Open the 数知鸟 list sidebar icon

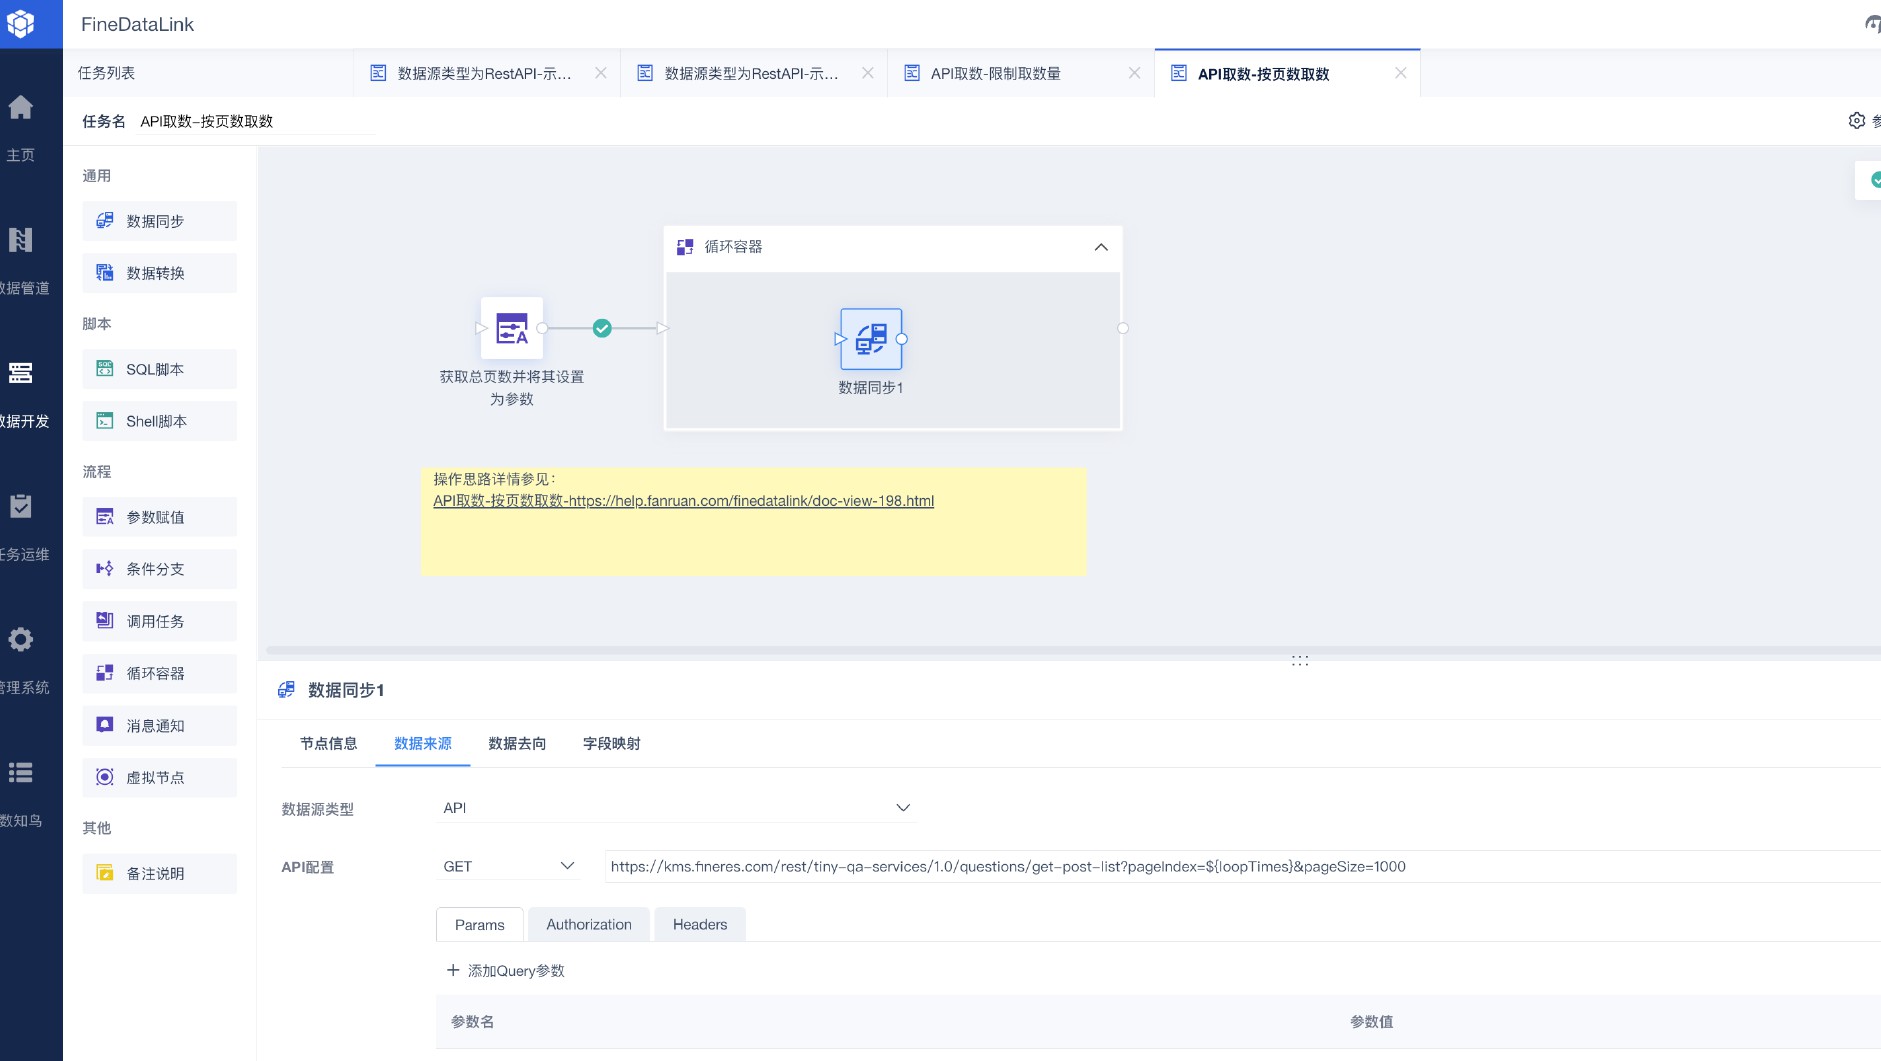click(20, 772)
